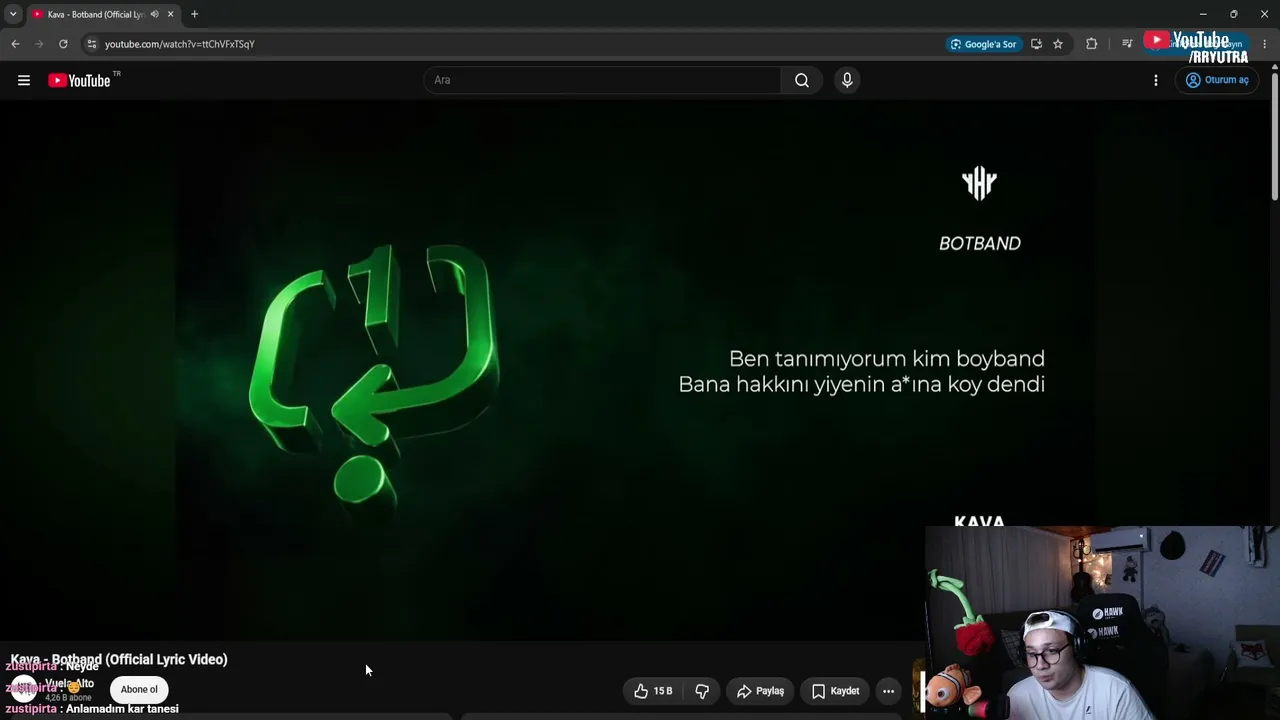
Task: Click the video title Kava - Botband
Action: (x=119, y=660)
